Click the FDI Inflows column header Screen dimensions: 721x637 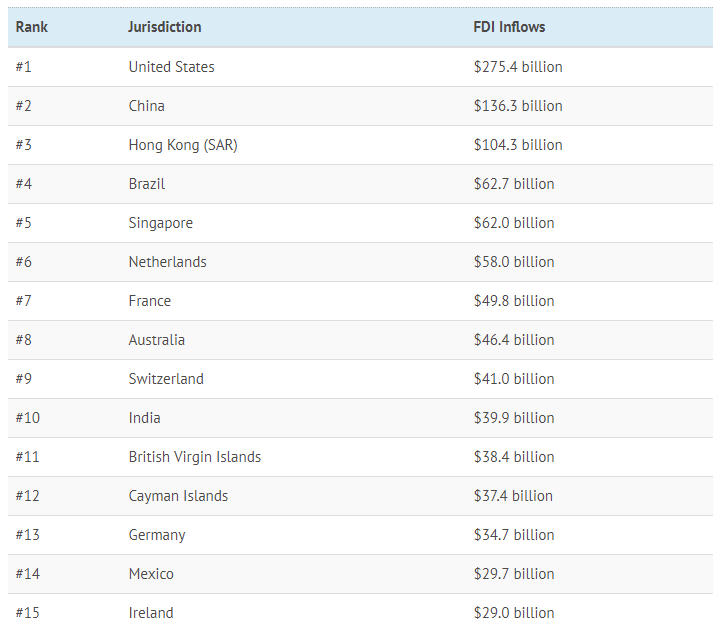509,27
